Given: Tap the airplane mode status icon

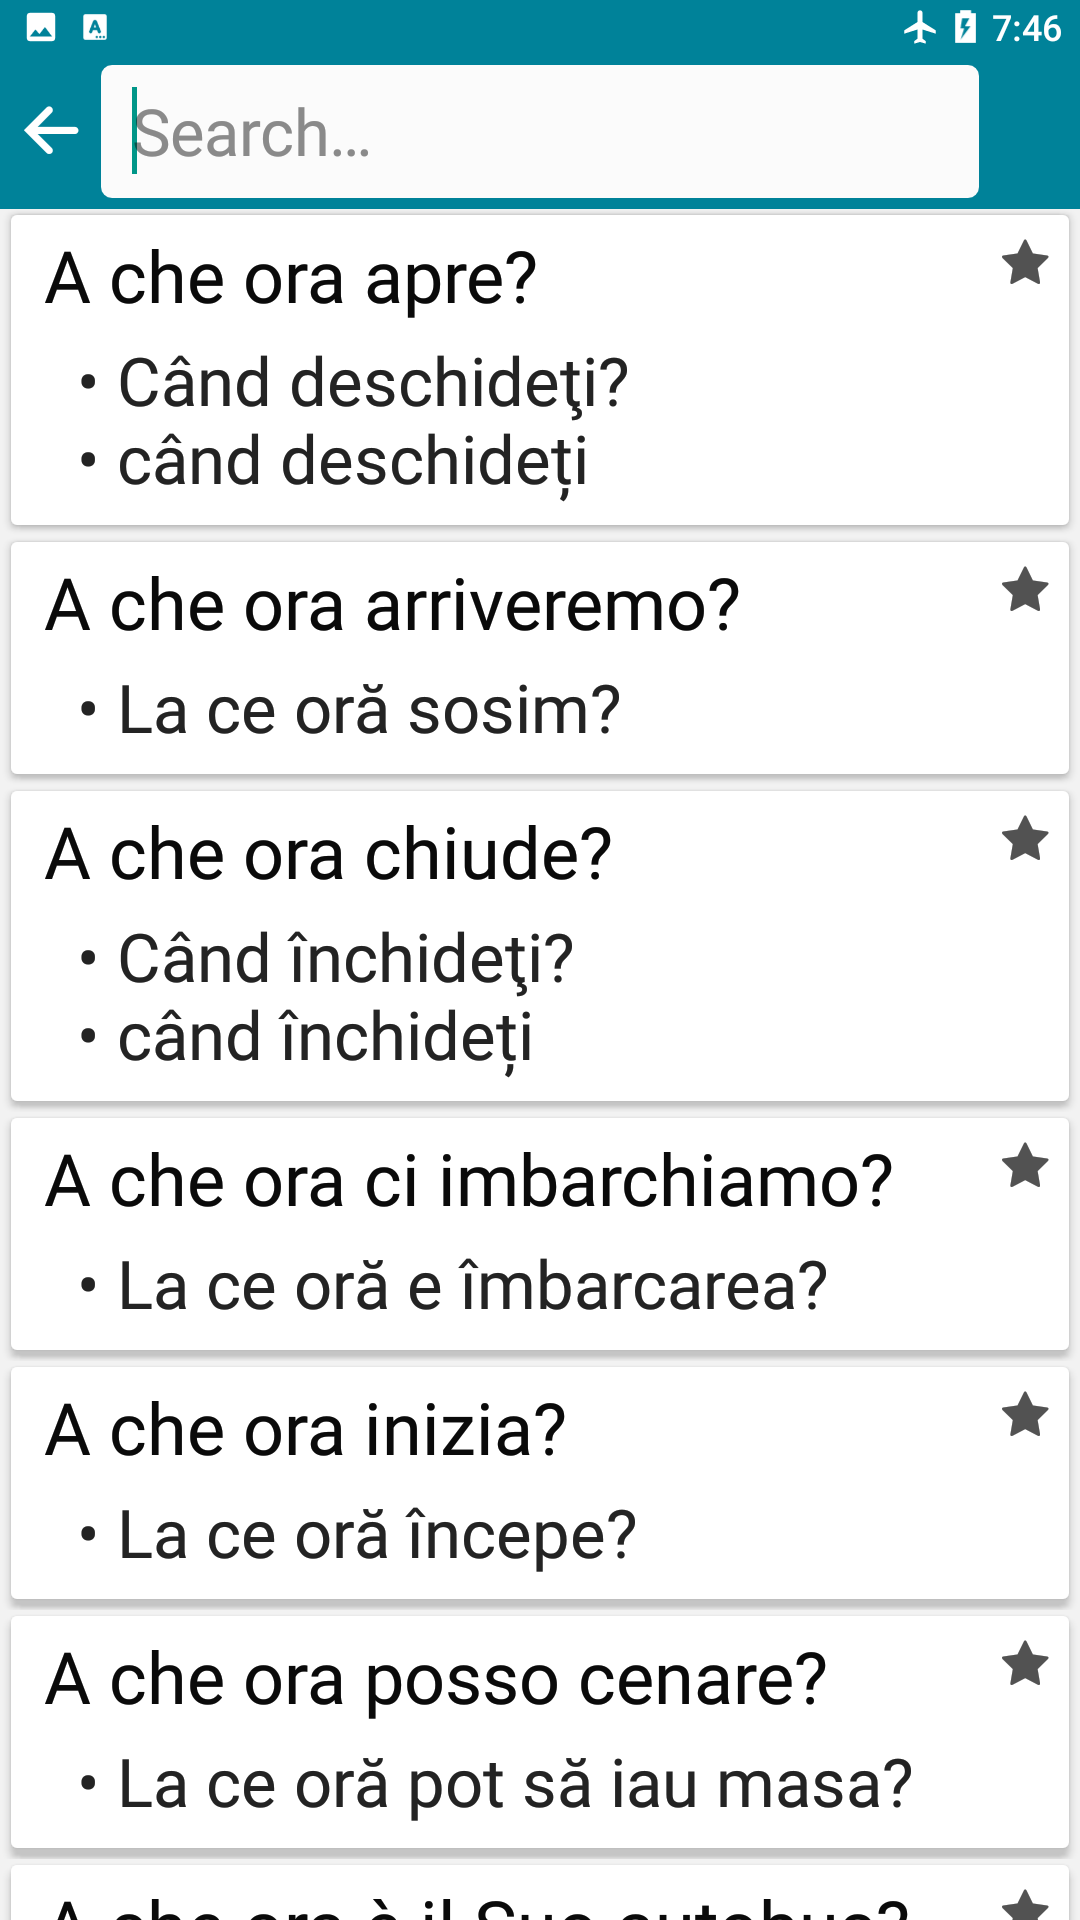Looking at the screenshot, I should [919, 28].
